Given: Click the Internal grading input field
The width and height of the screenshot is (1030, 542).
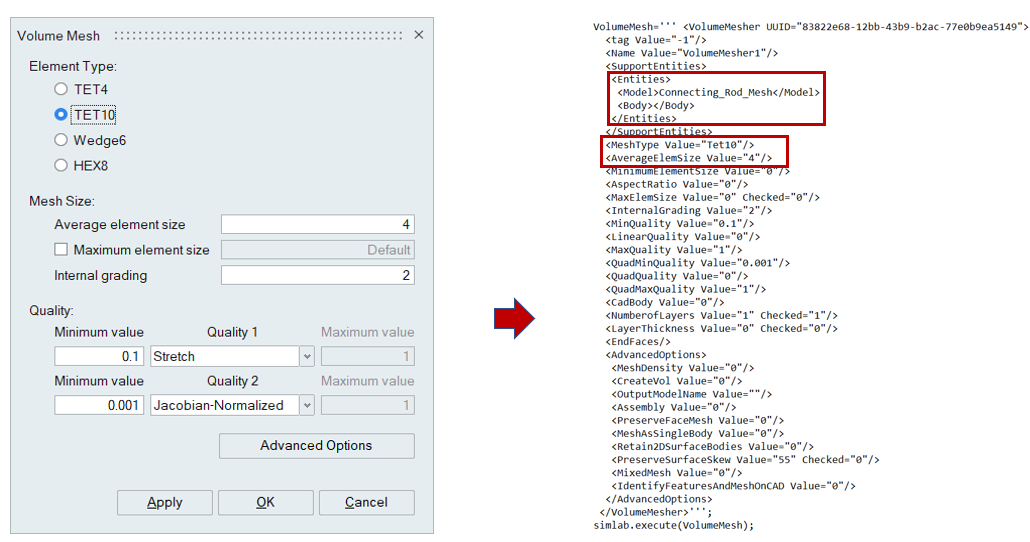Looking at the screenshot, I should click(317, 275).
